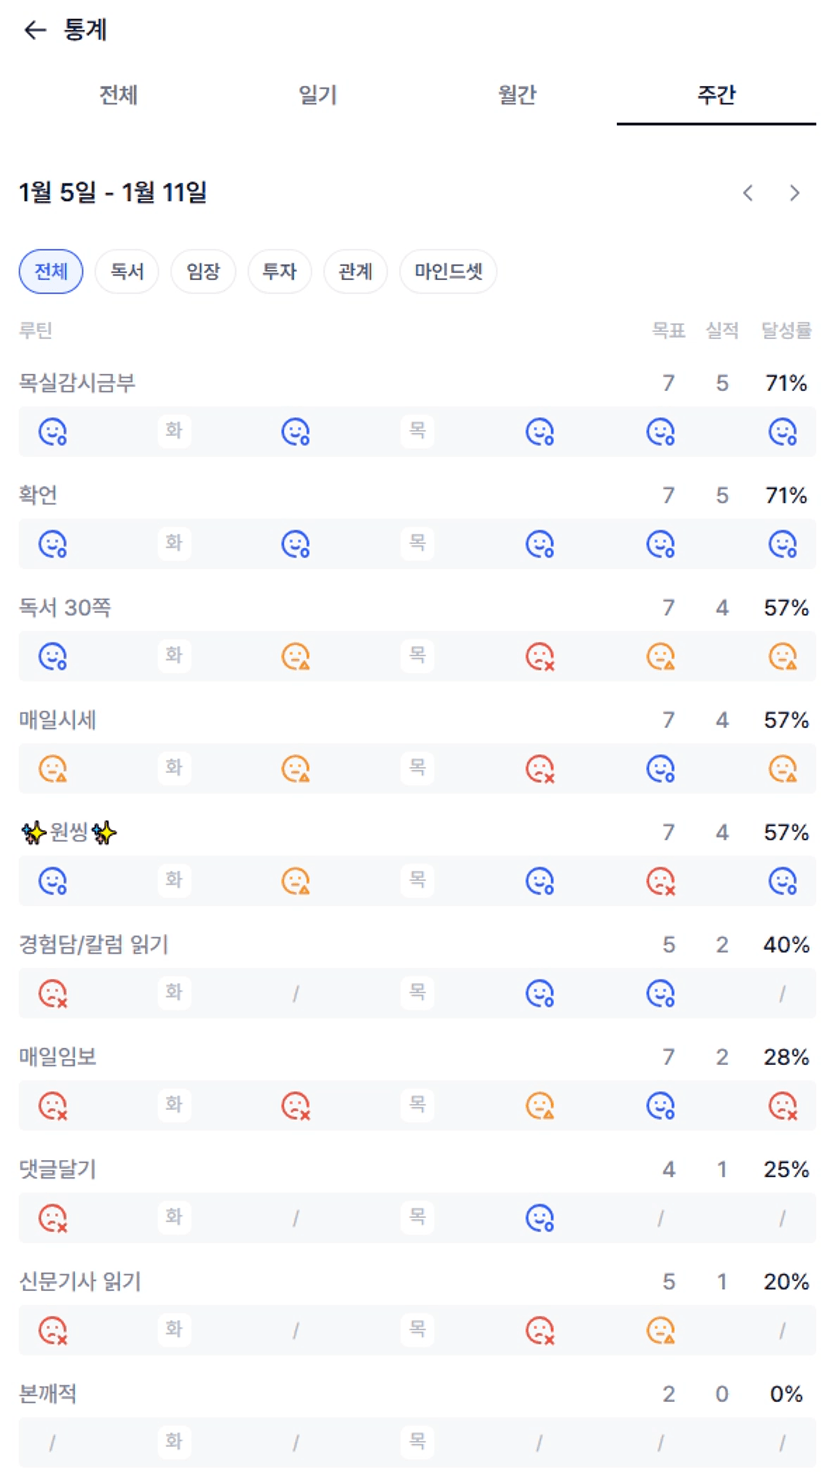This screenshot has height=1473, width=827.
Task: Go back using the arrow beside 통계
Action: pyautogui.click(x=35, y=30)
